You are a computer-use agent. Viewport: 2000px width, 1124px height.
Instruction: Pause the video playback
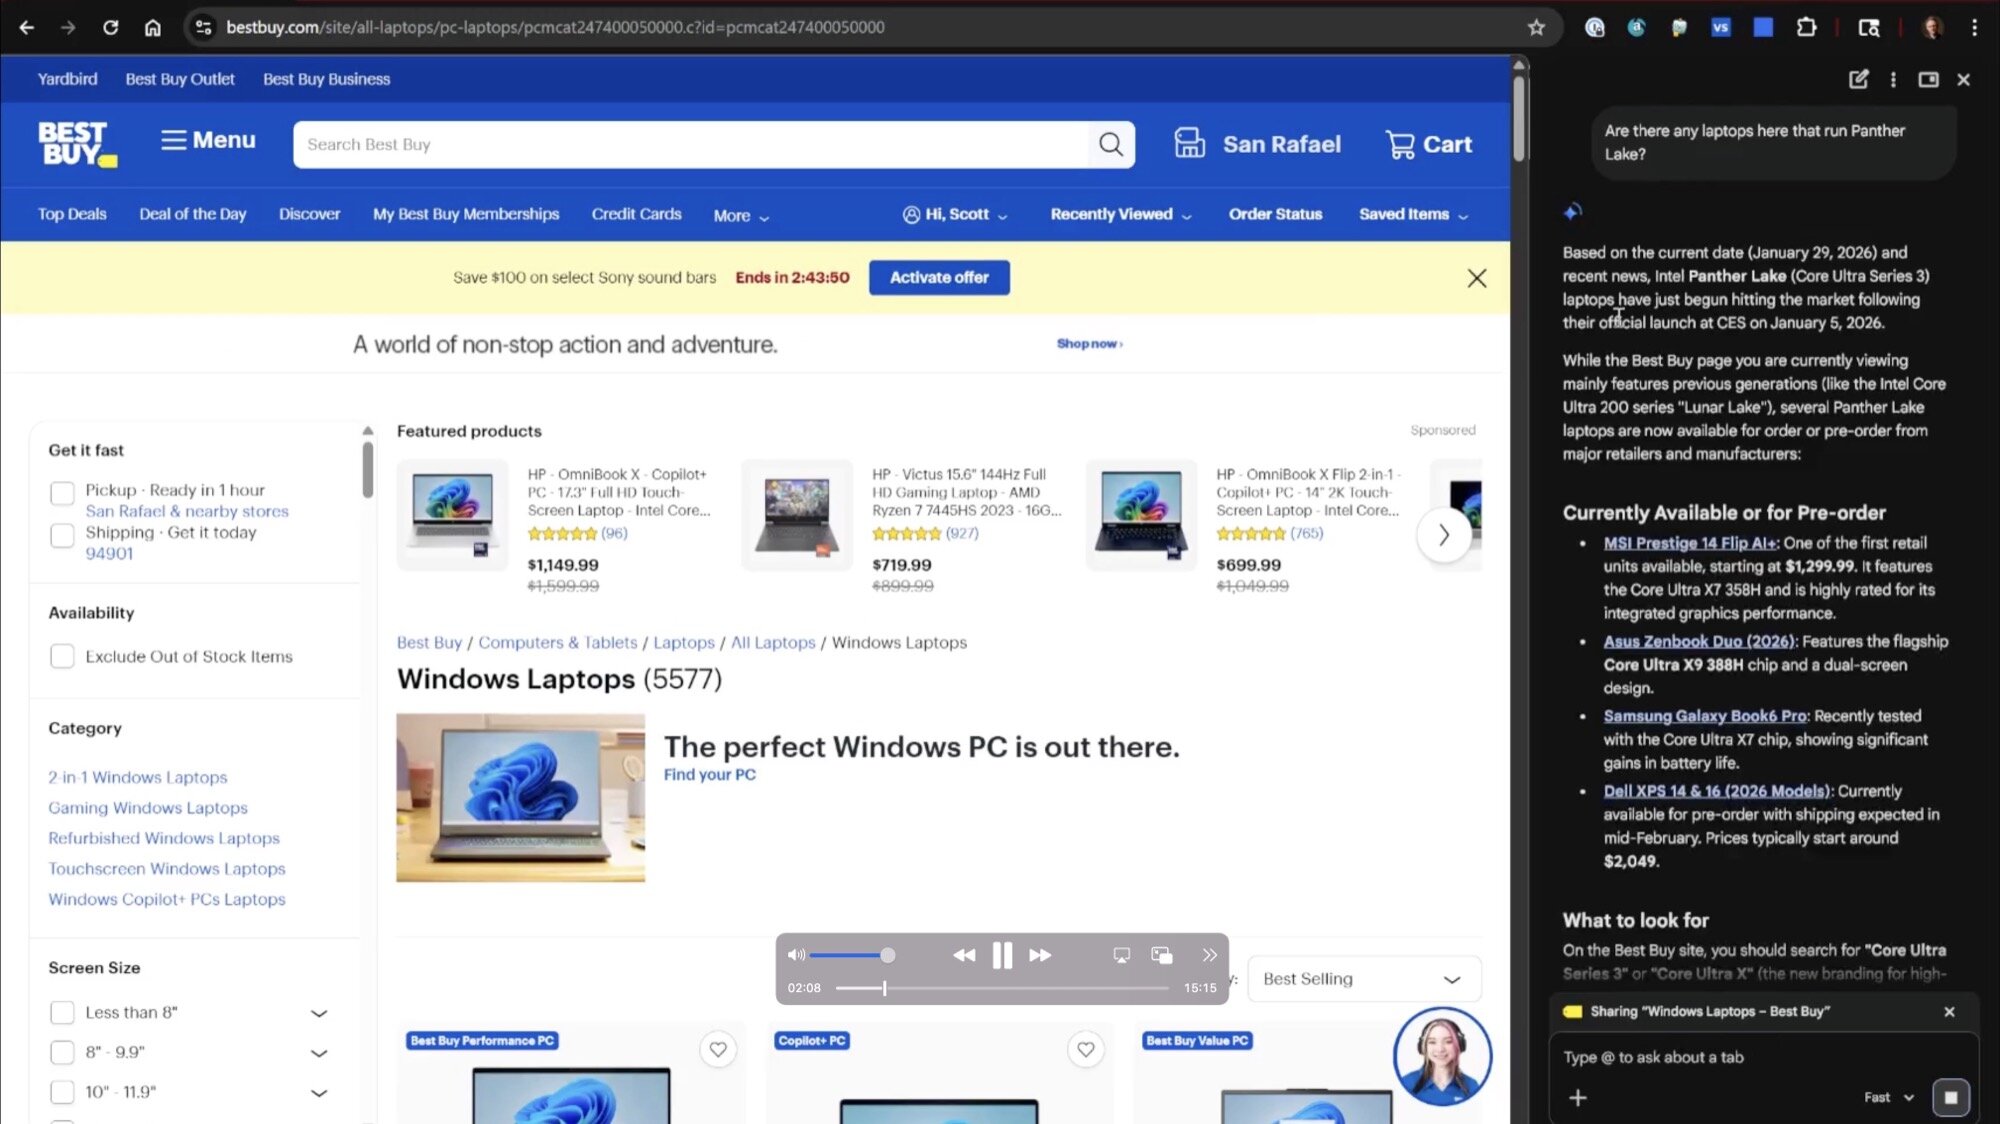pyautogui.click(x=1001, y=955)
